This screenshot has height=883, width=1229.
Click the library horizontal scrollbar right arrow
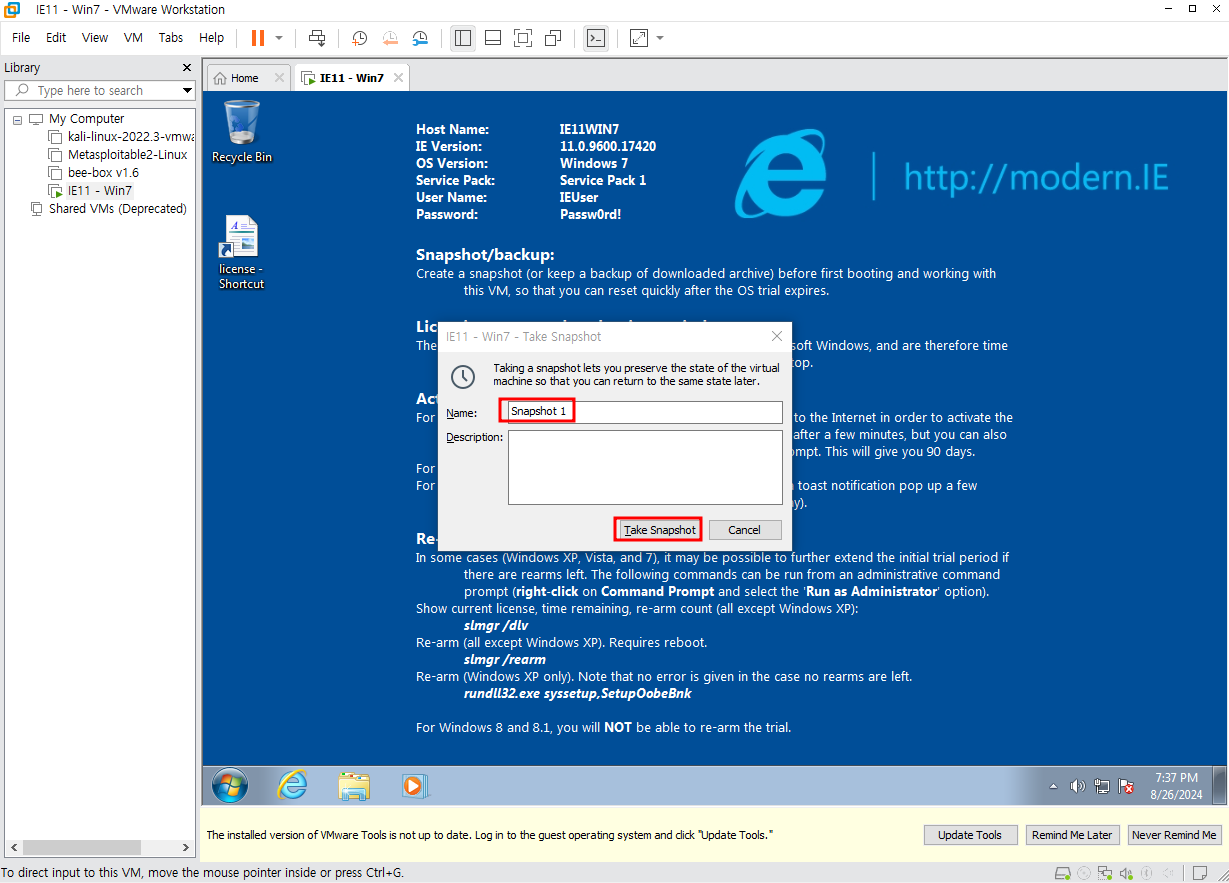coord(185,847)
